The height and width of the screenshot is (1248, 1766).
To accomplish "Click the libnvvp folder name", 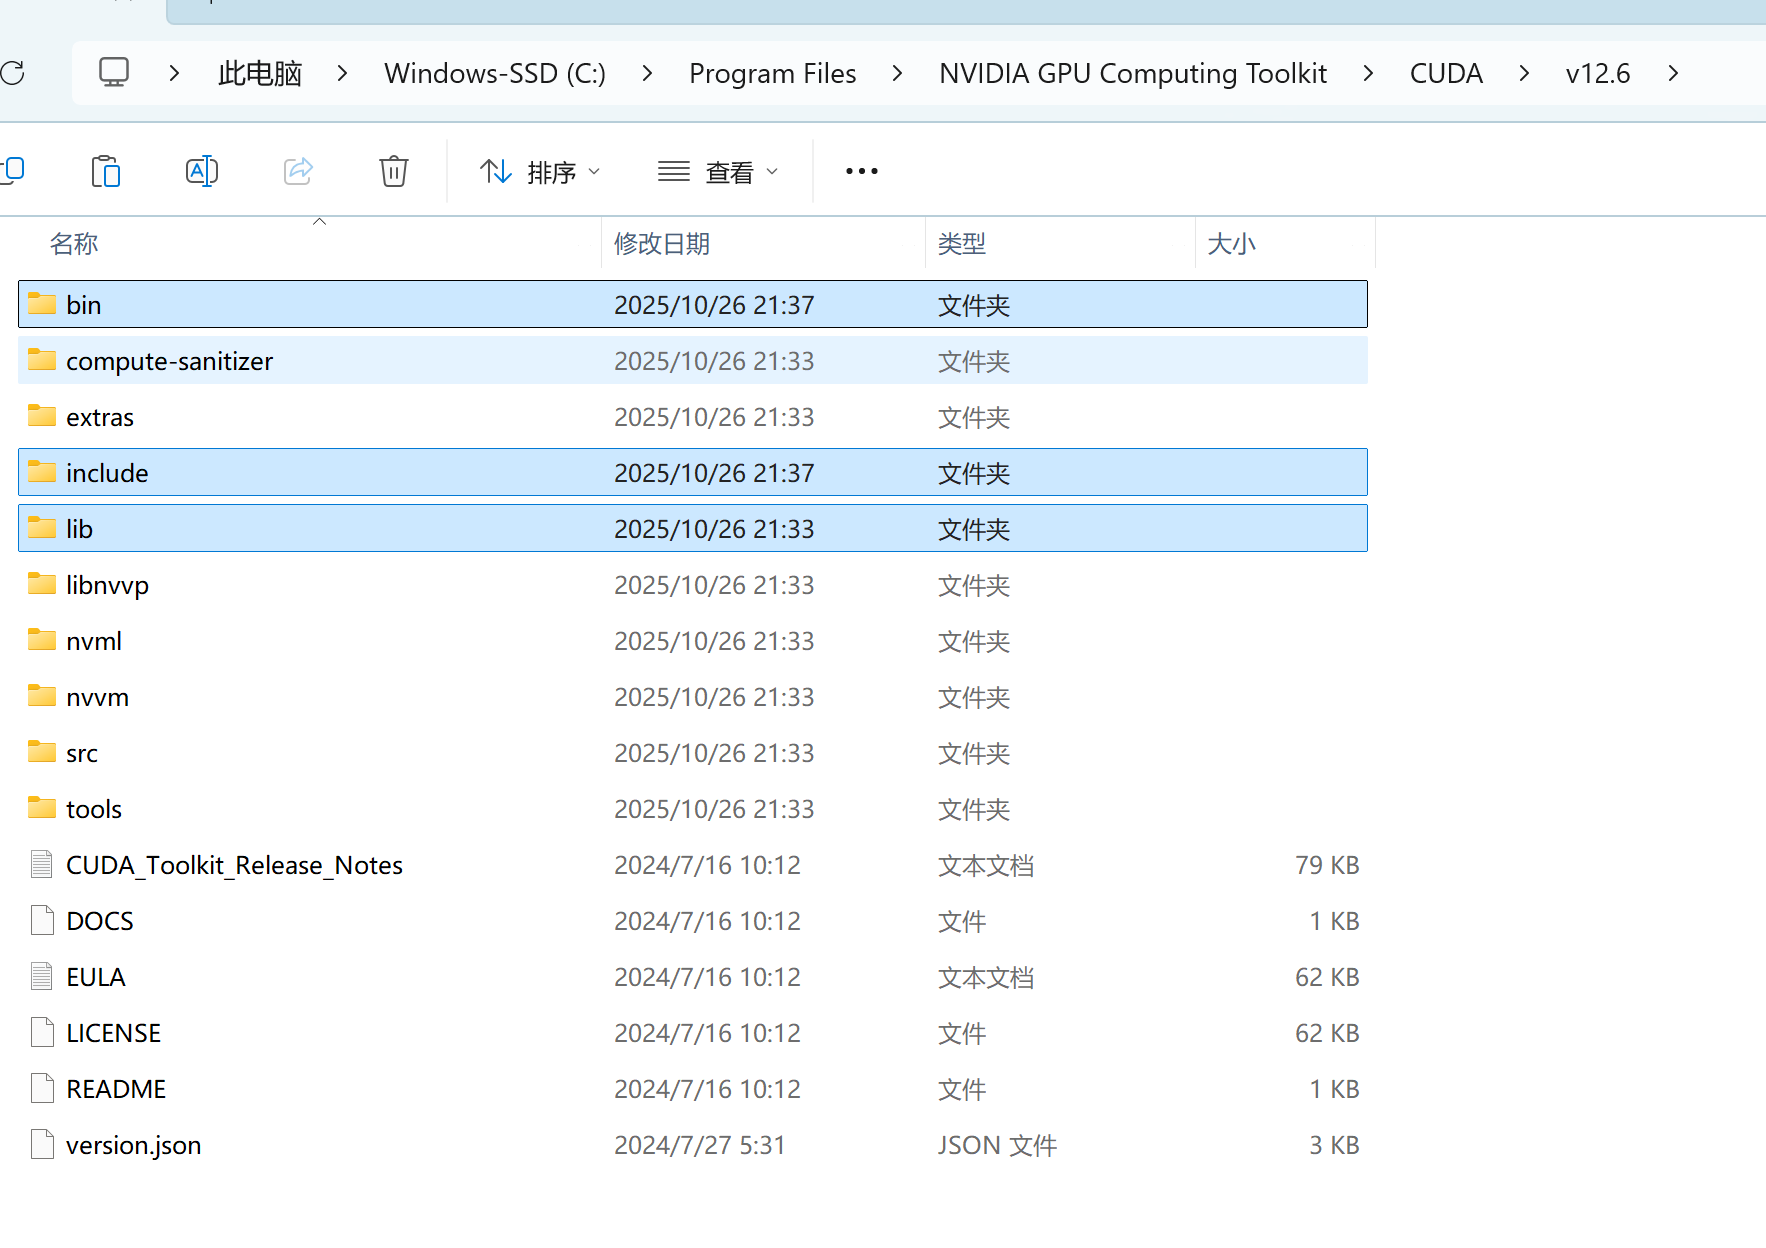I will 108,585.
